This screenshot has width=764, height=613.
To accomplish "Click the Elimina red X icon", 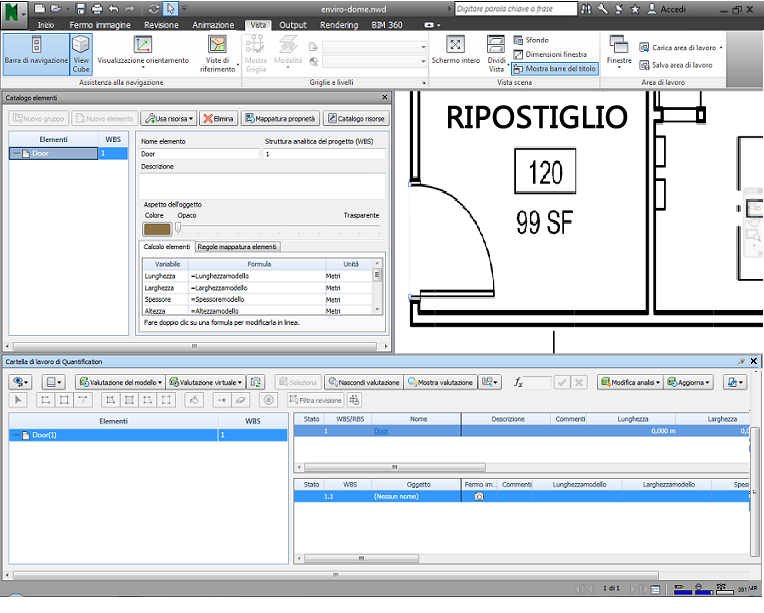I will pyautogui.click(x=207, y=119).
